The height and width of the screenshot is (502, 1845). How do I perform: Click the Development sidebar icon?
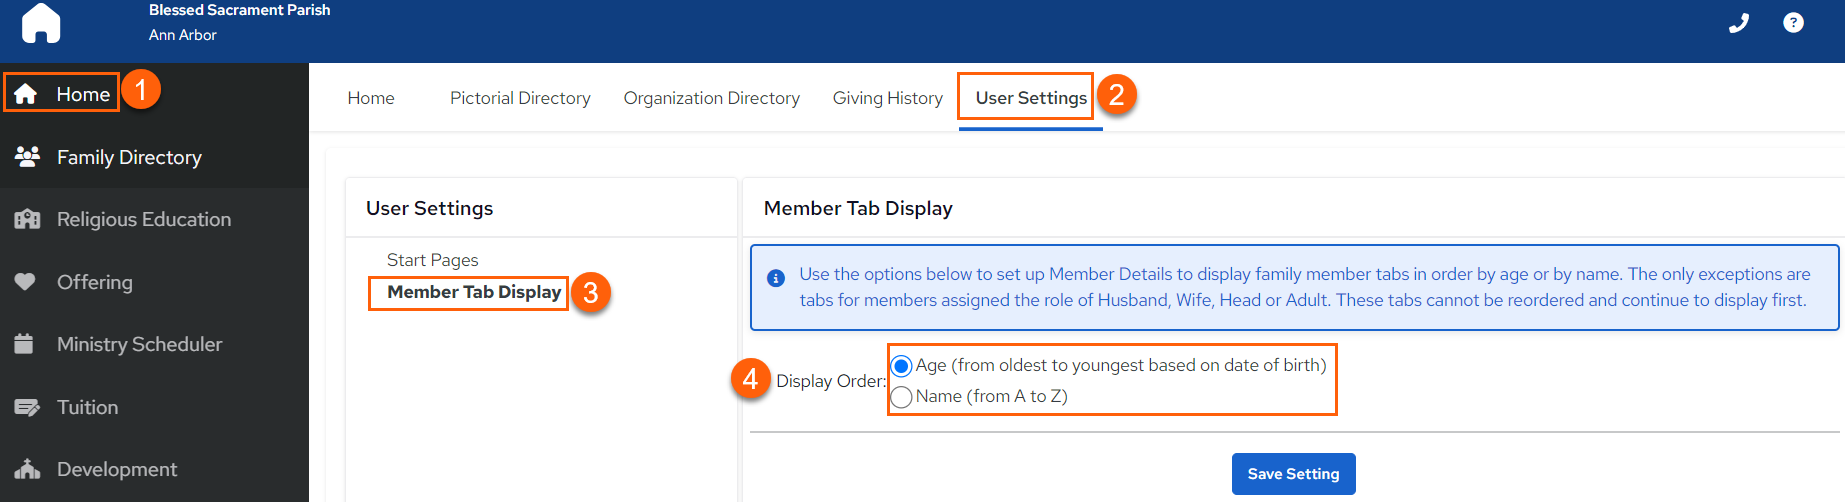27,469
